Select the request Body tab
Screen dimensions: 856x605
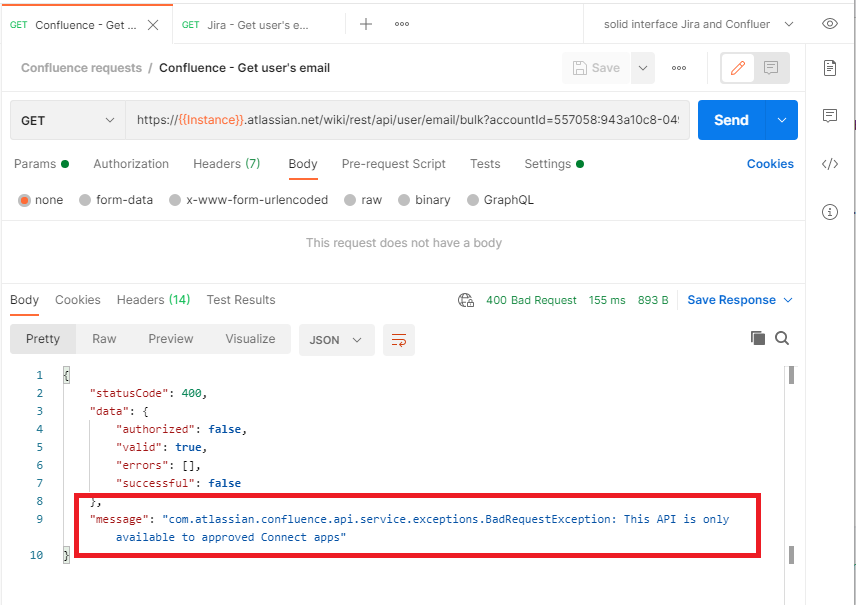click(x=303, y=164)
